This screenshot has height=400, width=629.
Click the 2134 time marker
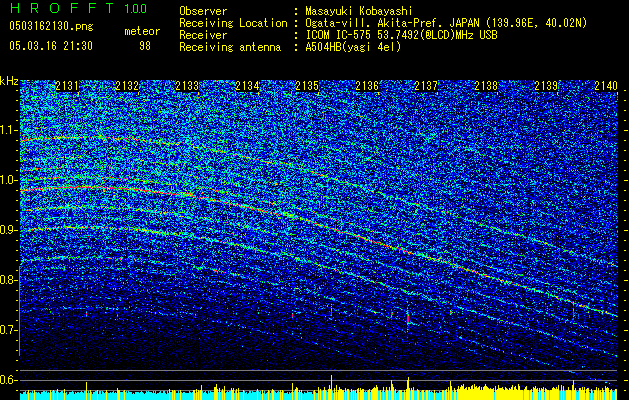(247, 86)
